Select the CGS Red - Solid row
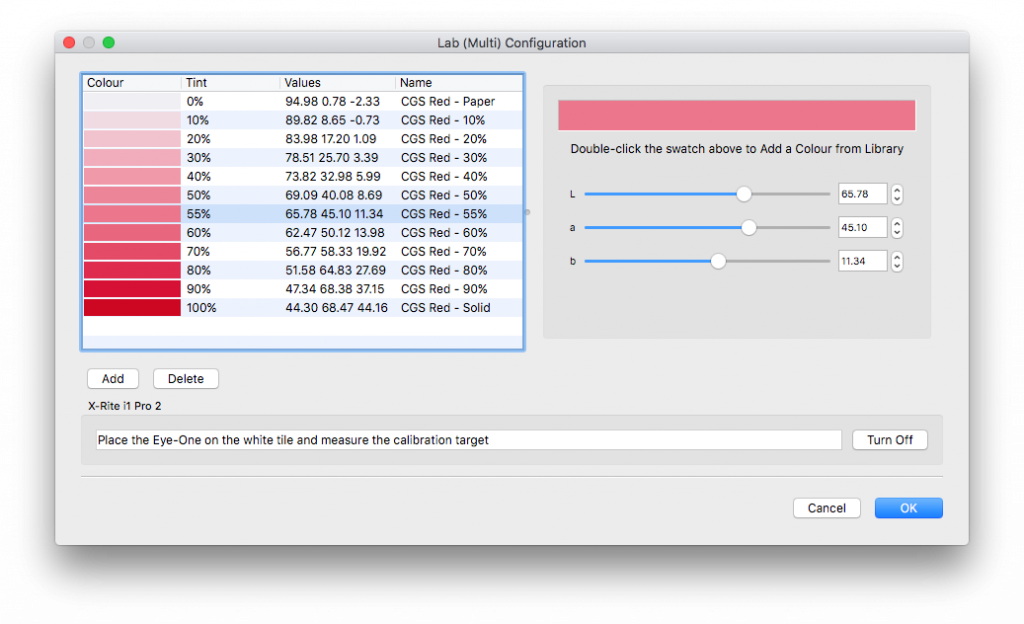Image resolution: width=1024 pixels, height=624 pixels. (300, 308)
